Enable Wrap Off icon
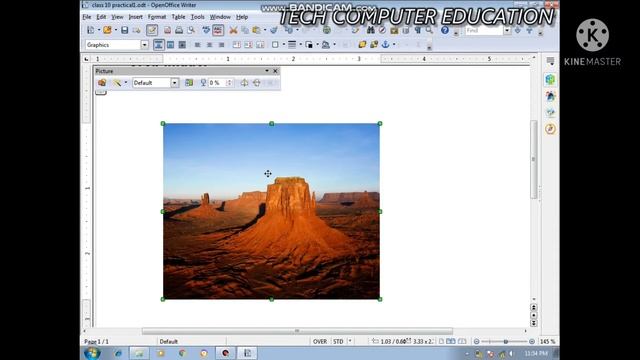 (158, 45)
